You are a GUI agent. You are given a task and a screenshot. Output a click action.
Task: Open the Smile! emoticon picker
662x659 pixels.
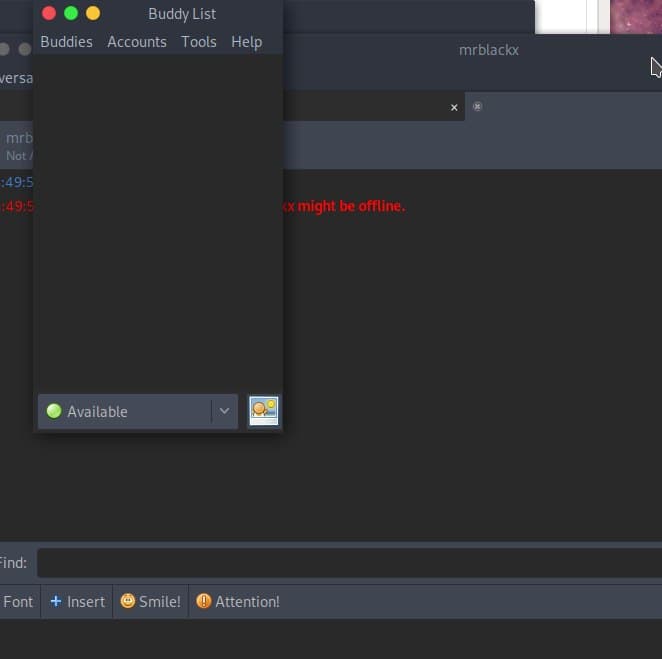coord(151,602)
